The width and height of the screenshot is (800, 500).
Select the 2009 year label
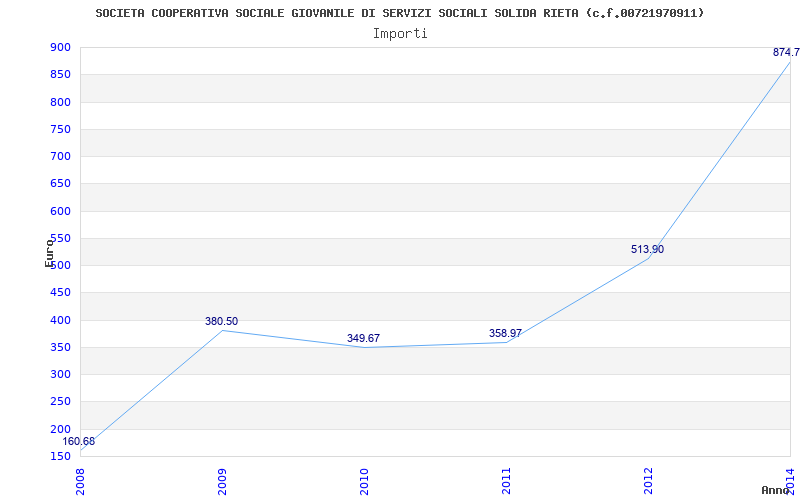tap(222, 480)
